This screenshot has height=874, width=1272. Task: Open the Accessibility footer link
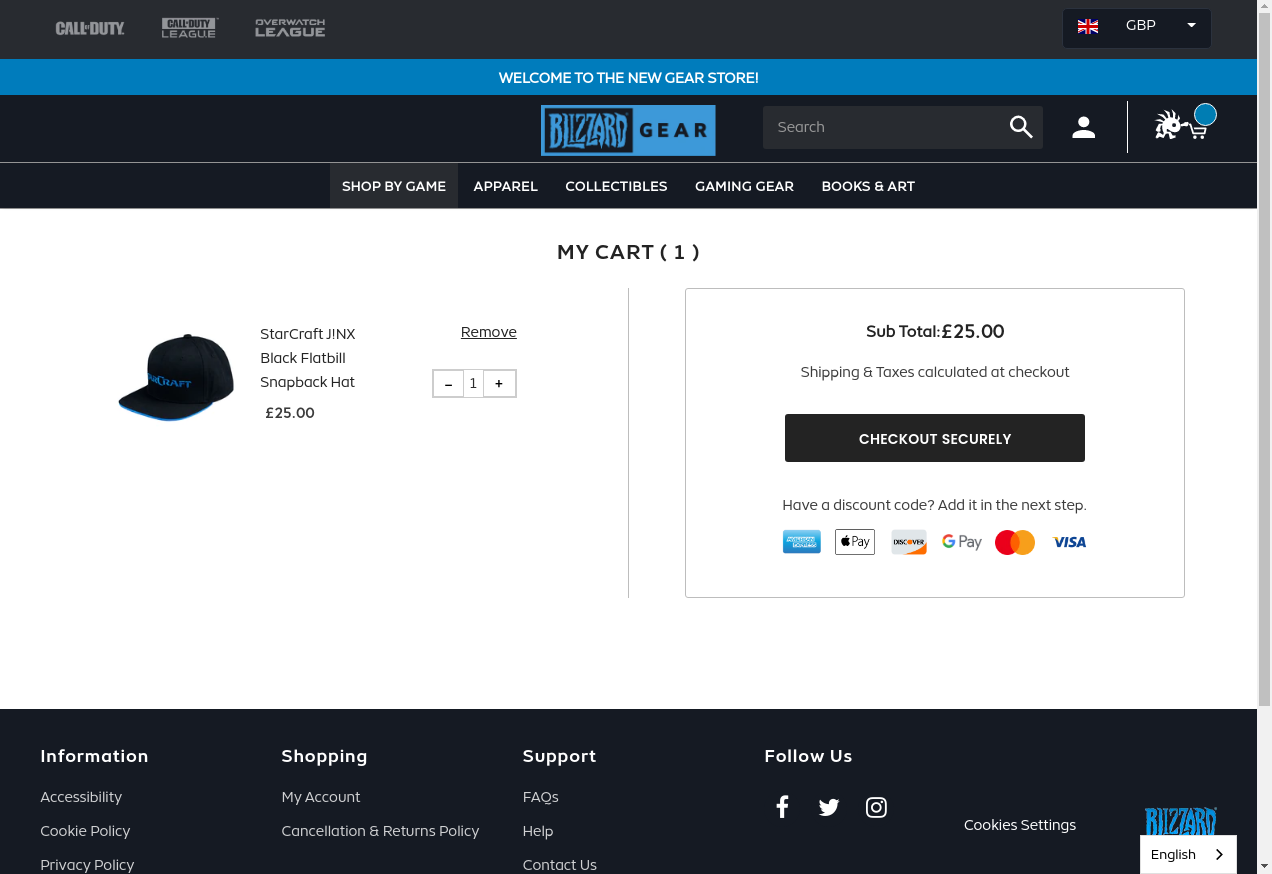81,797
